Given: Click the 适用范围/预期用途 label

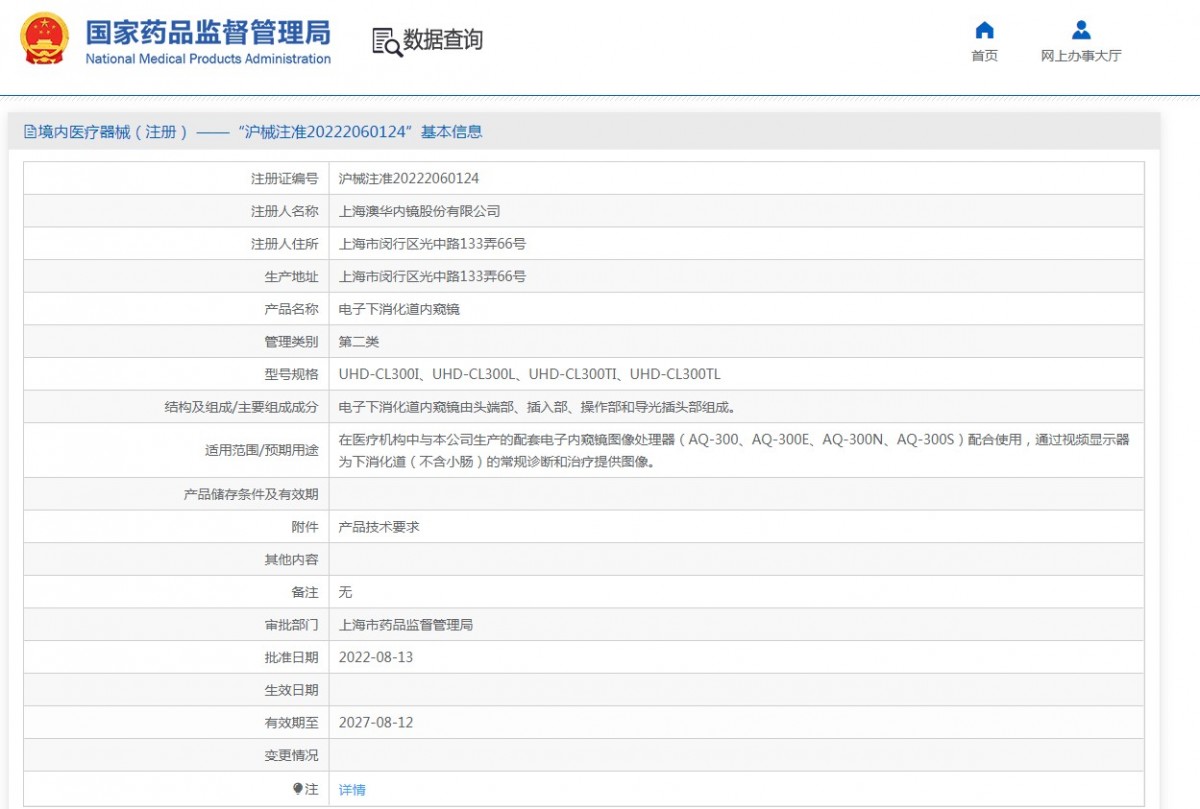Looking at the screenshot, I should [x=262, y=450].
